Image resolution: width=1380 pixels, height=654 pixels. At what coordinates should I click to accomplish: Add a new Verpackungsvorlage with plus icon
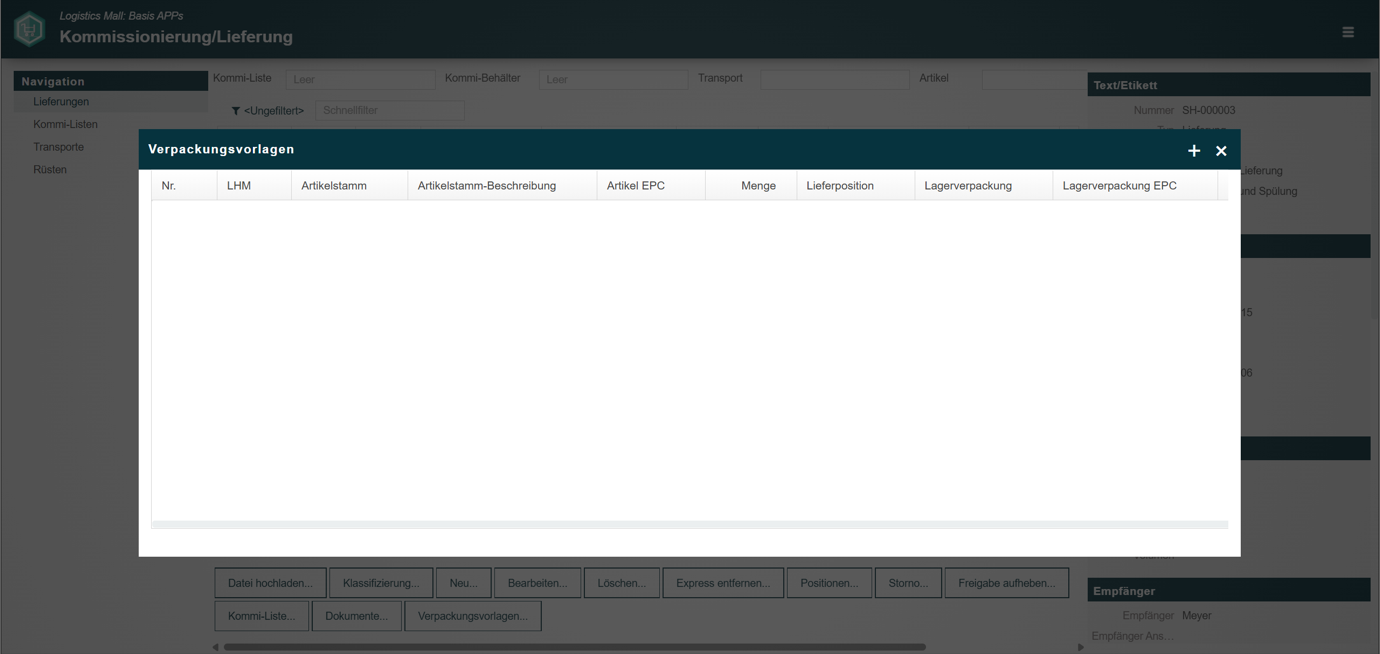[x=1194, y=151]
